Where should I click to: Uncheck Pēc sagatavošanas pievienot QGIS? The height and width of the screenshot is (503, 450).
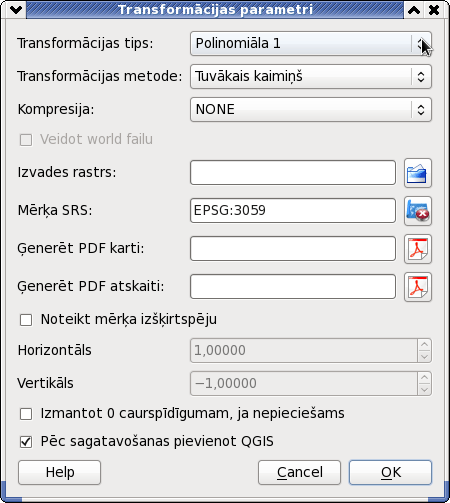(x=26, y=442)
